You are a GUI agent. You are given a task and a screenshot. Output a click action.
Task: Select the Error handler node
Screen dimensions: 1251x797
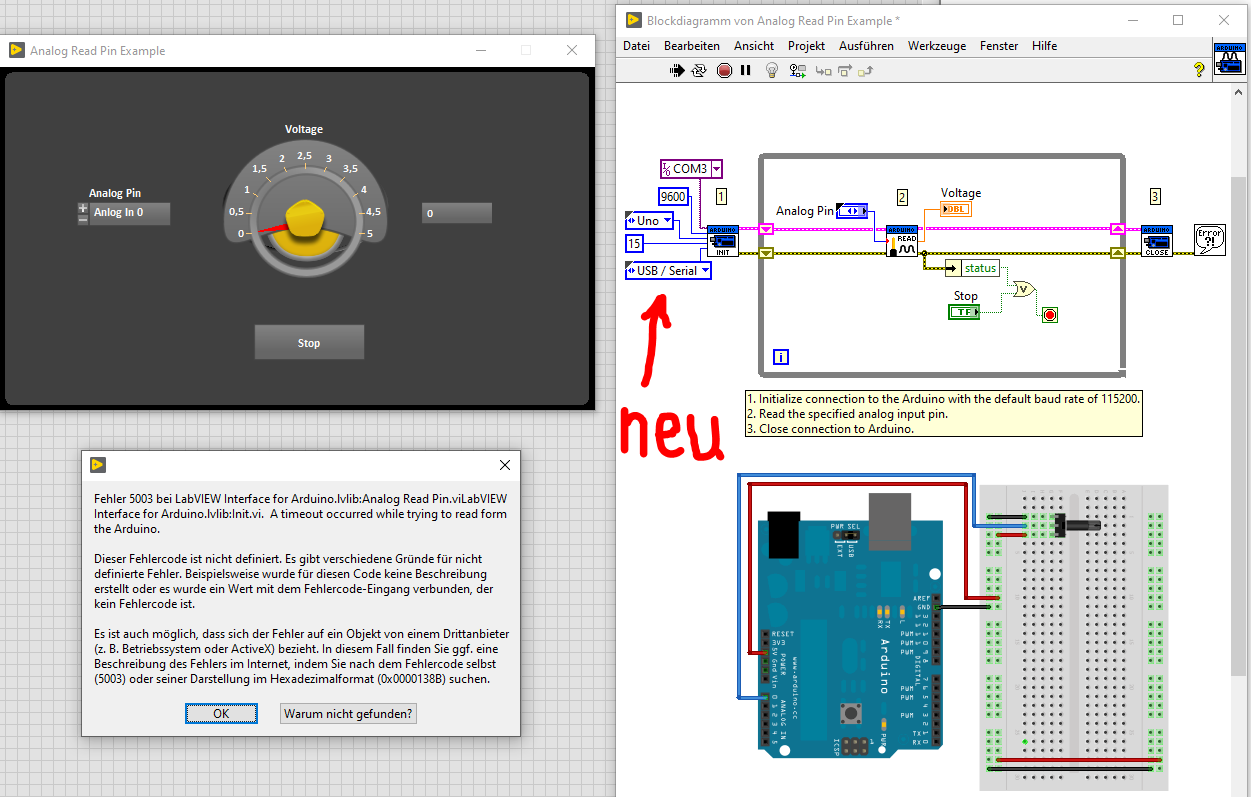1210,241
